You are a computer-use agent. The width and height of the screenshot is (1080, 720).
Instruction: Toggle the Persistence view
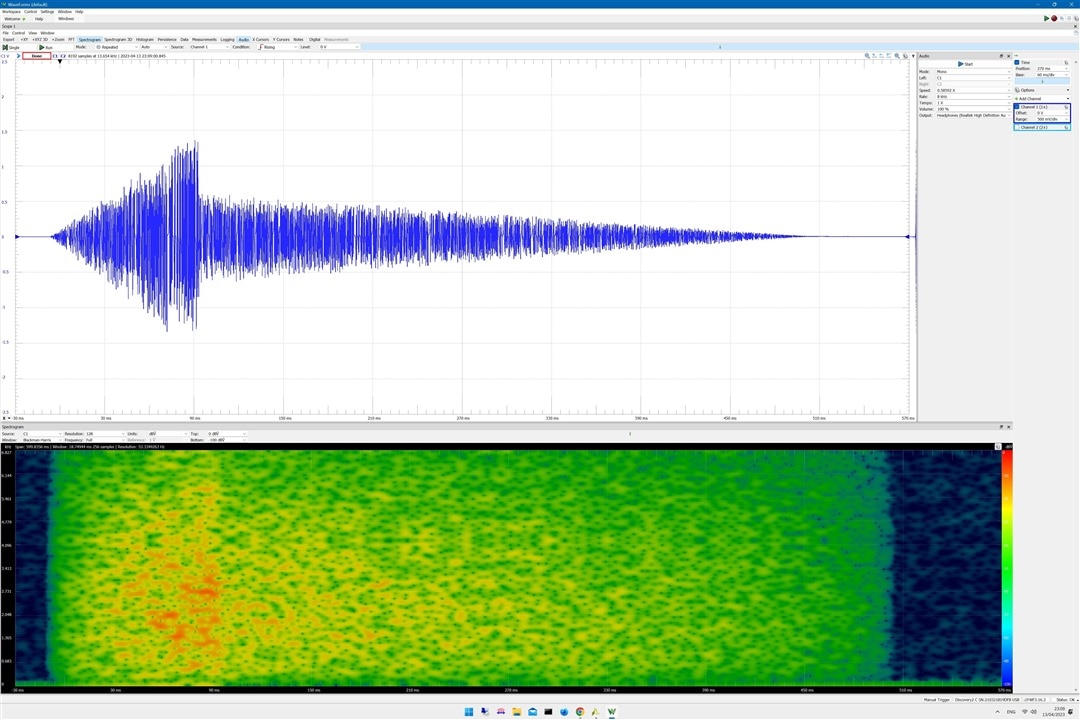[x=167, y=40]
